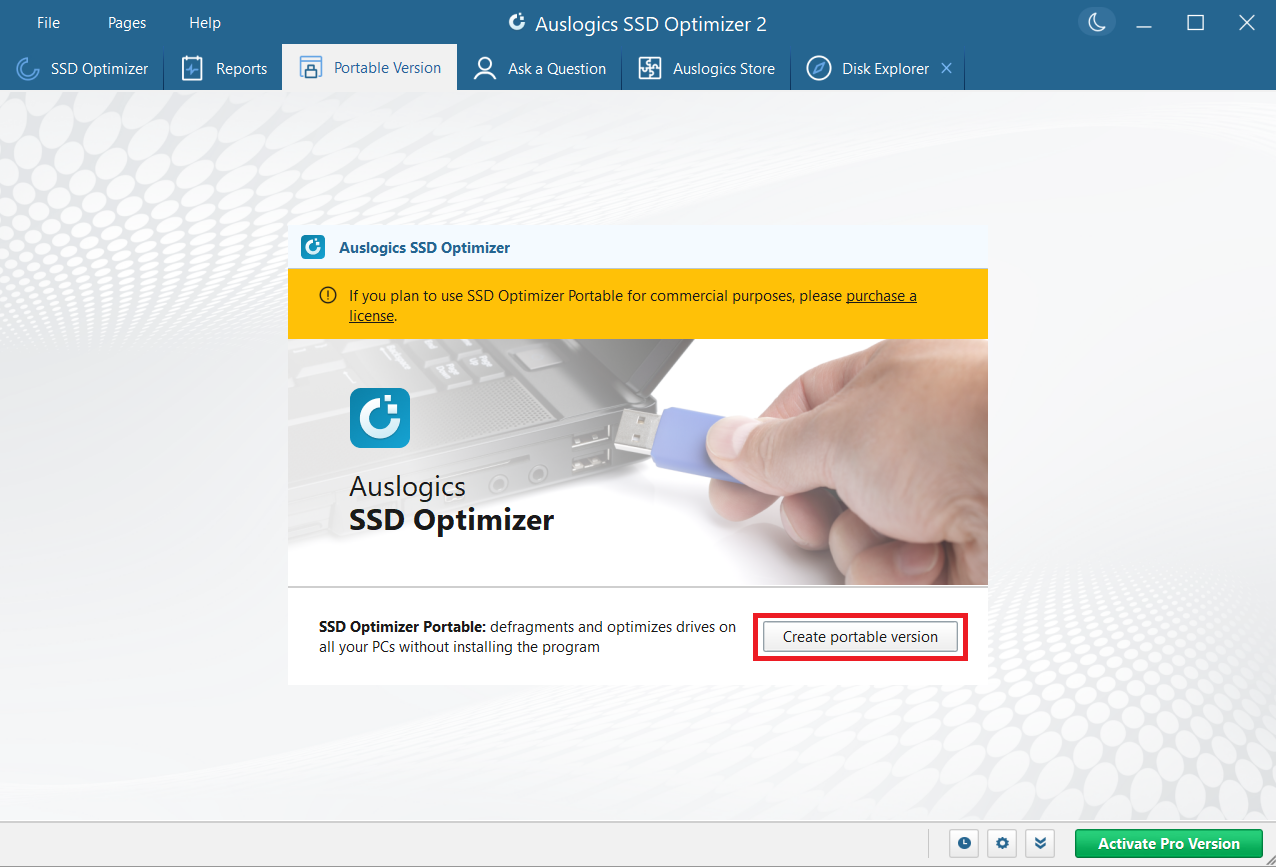Expand the double-chevron menu in status bar
Viewport: 1276px width, 867px height.
coord(1040,843)
